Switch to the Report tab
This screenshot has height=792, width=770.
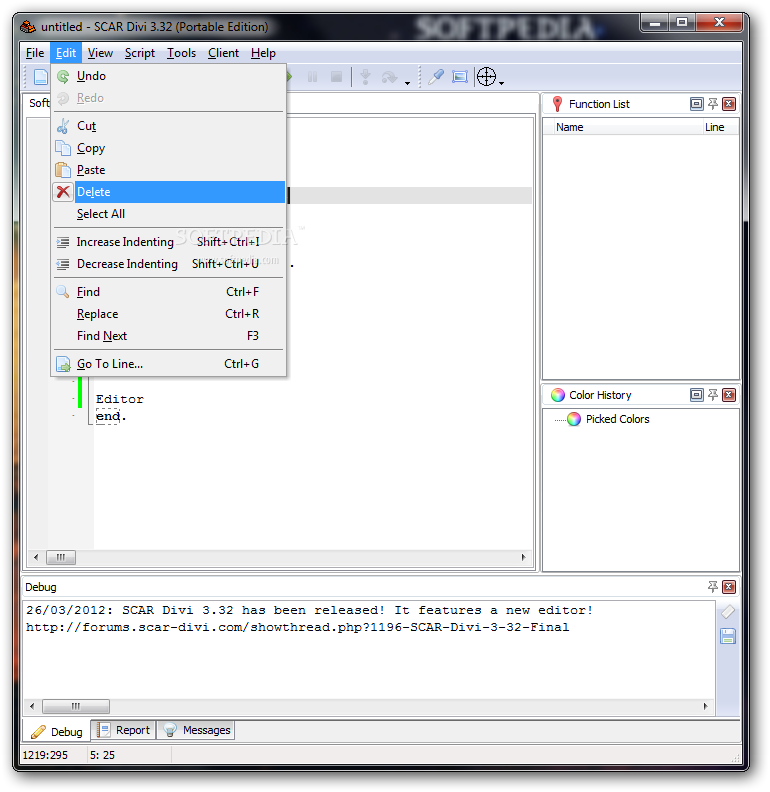pos(124,730)
